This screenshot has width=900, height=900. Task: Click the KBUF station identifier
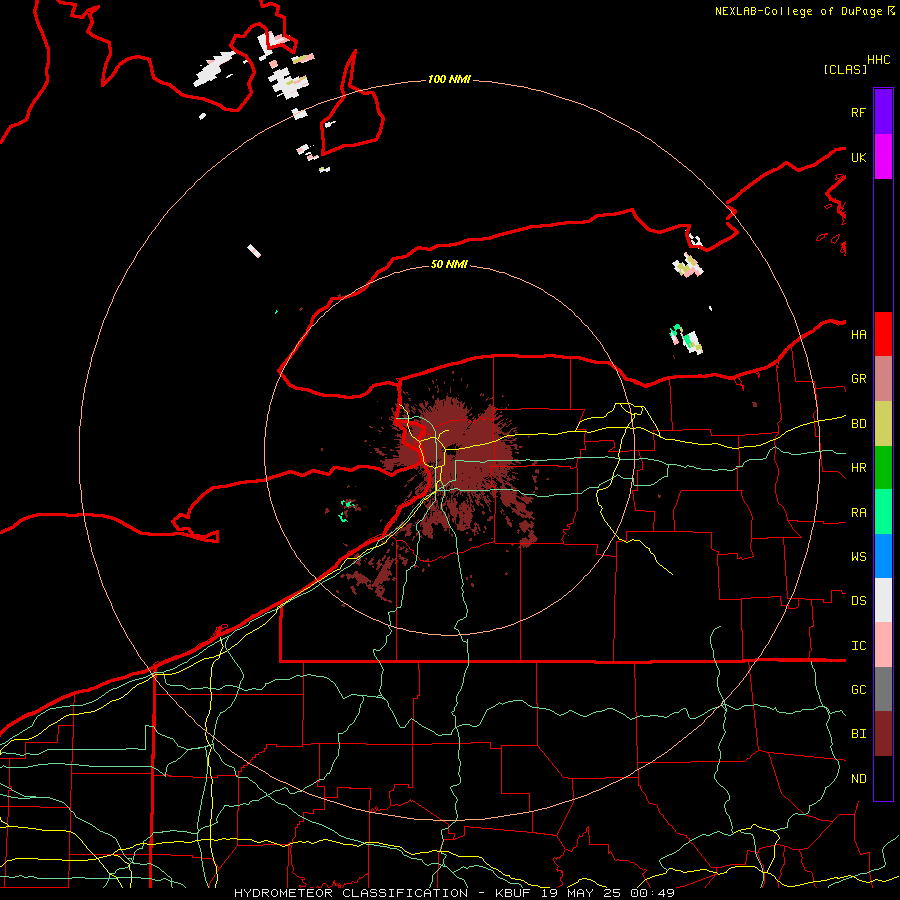514,893
